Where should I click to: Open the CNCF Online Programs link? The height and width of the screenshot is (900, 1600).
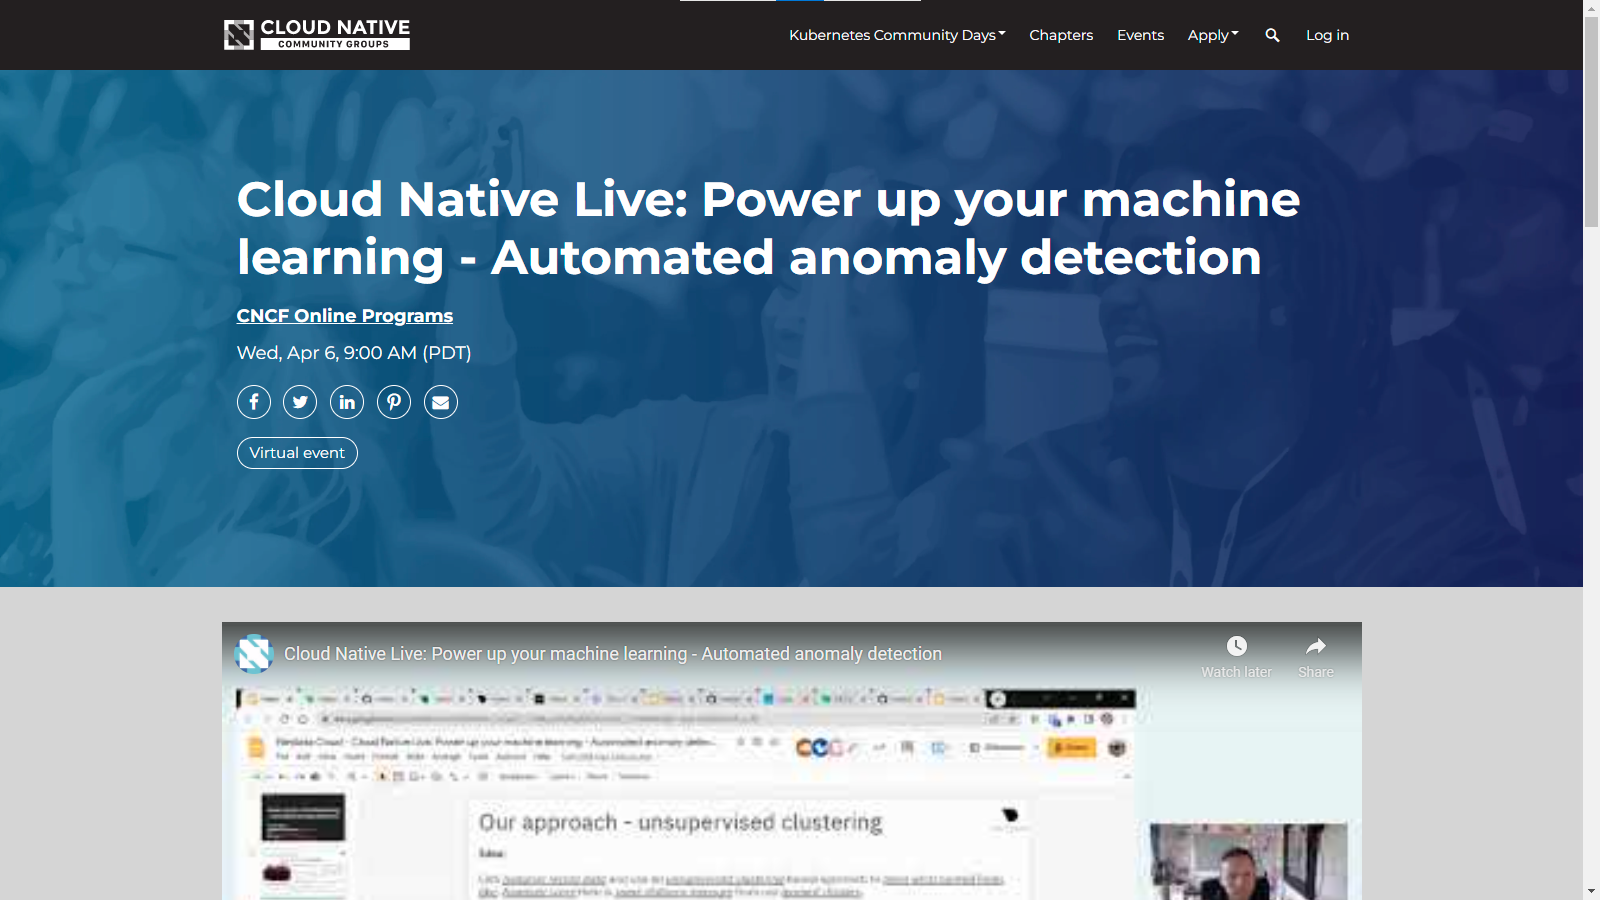pos(344,316)
